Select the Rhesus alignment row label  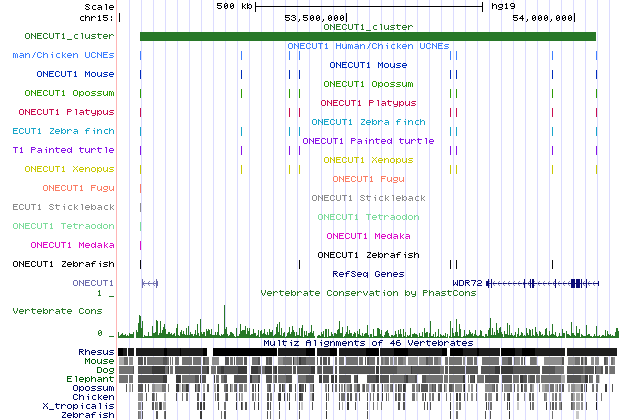(x=96, y=352)
